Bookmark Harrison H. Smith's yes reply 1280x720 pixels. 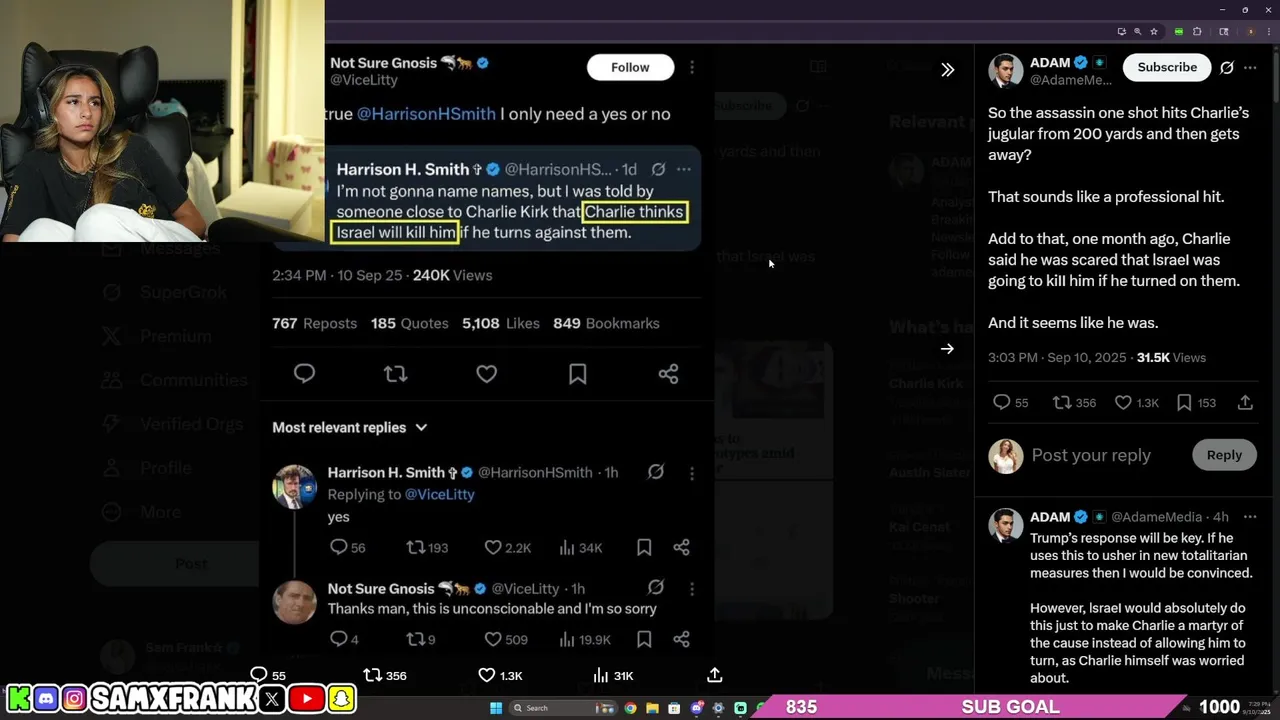pos(644,548)
